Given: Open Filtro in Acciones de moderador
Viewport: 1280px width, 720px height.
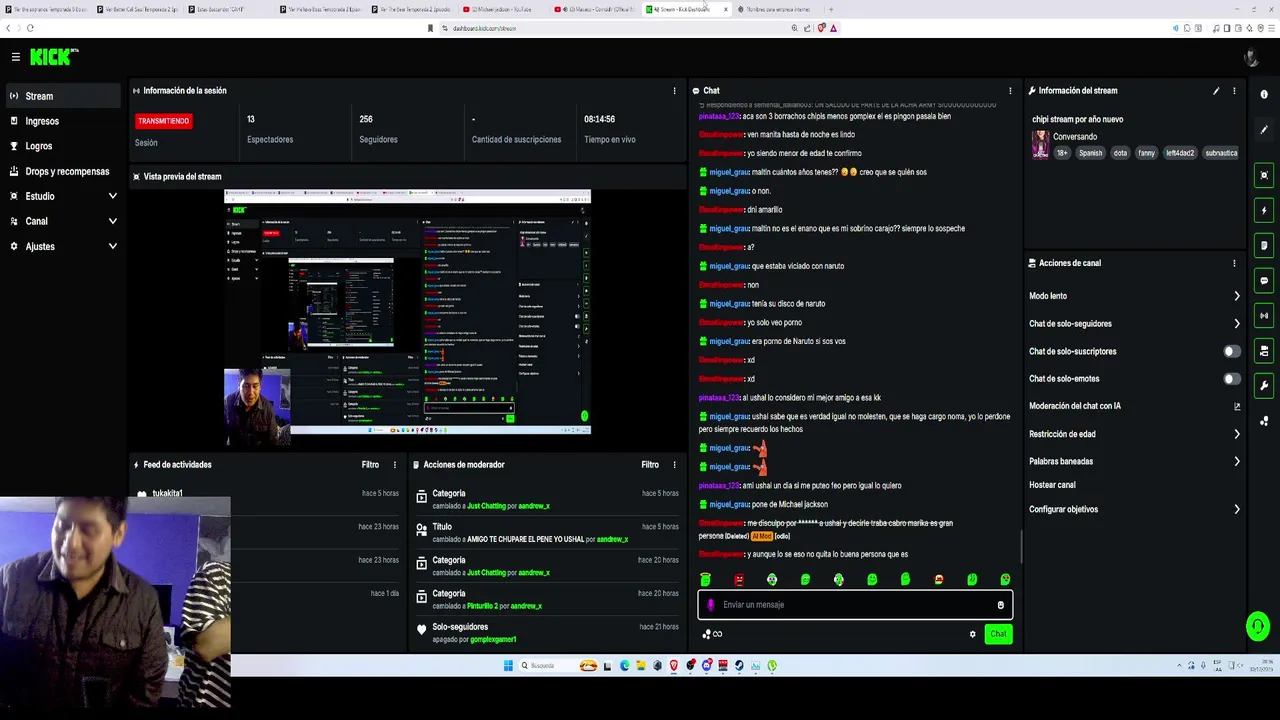Looking at the screenshot, I should (650, 465).
